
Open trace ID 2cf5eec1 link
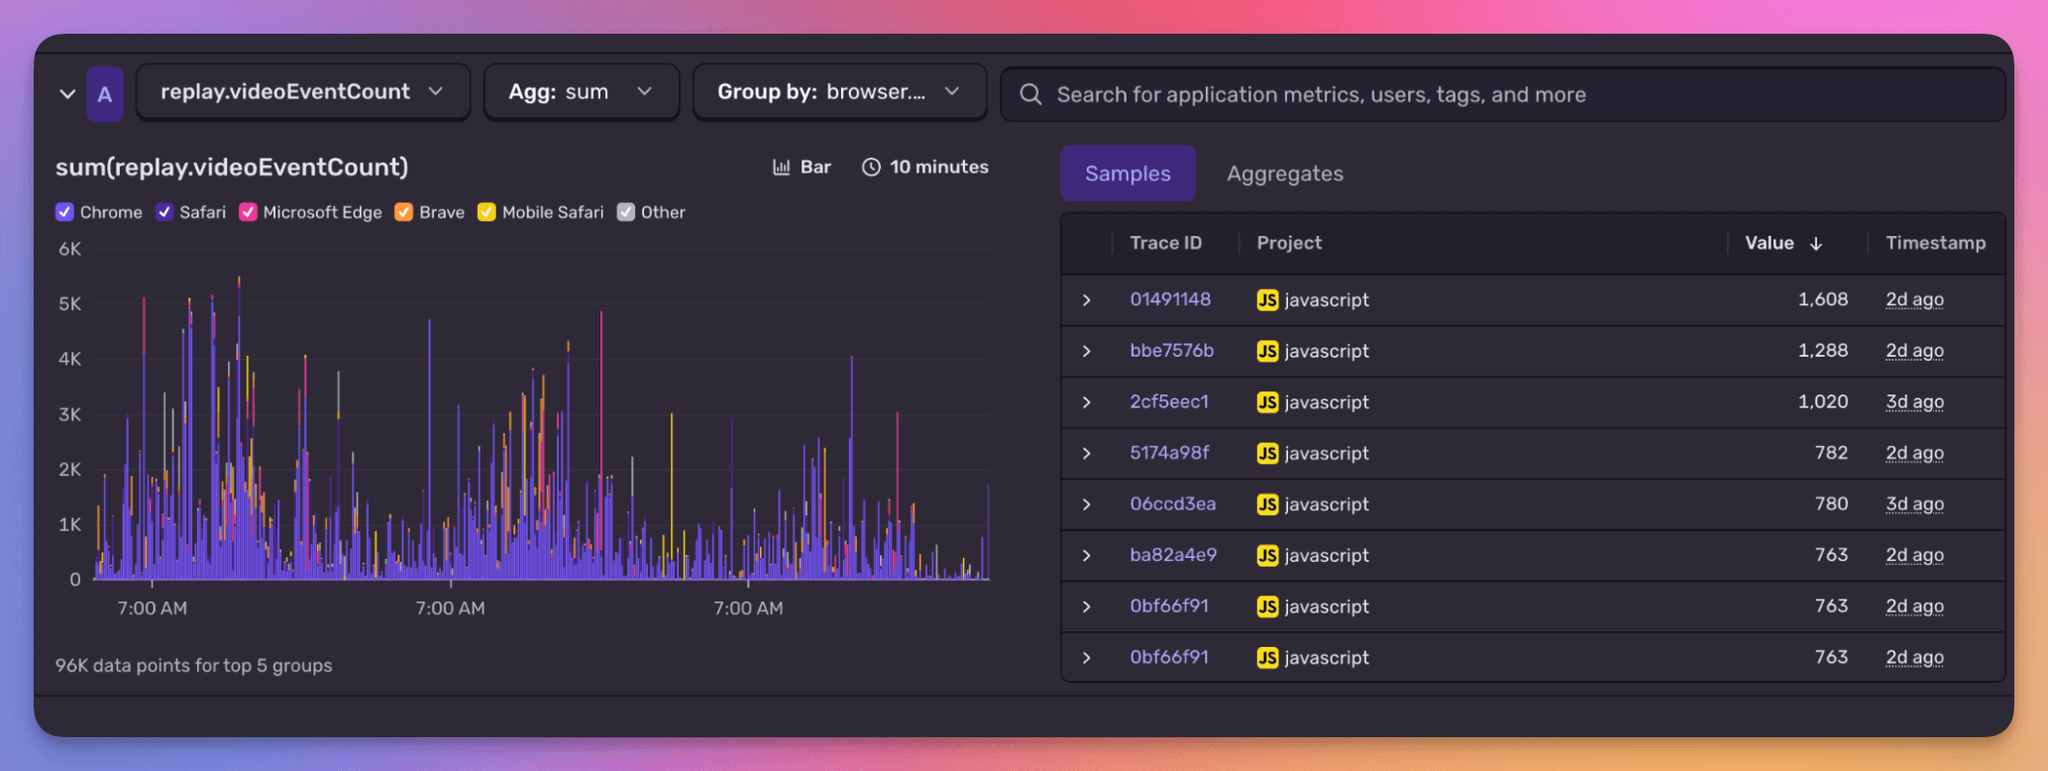click(x=1169, y=401)
